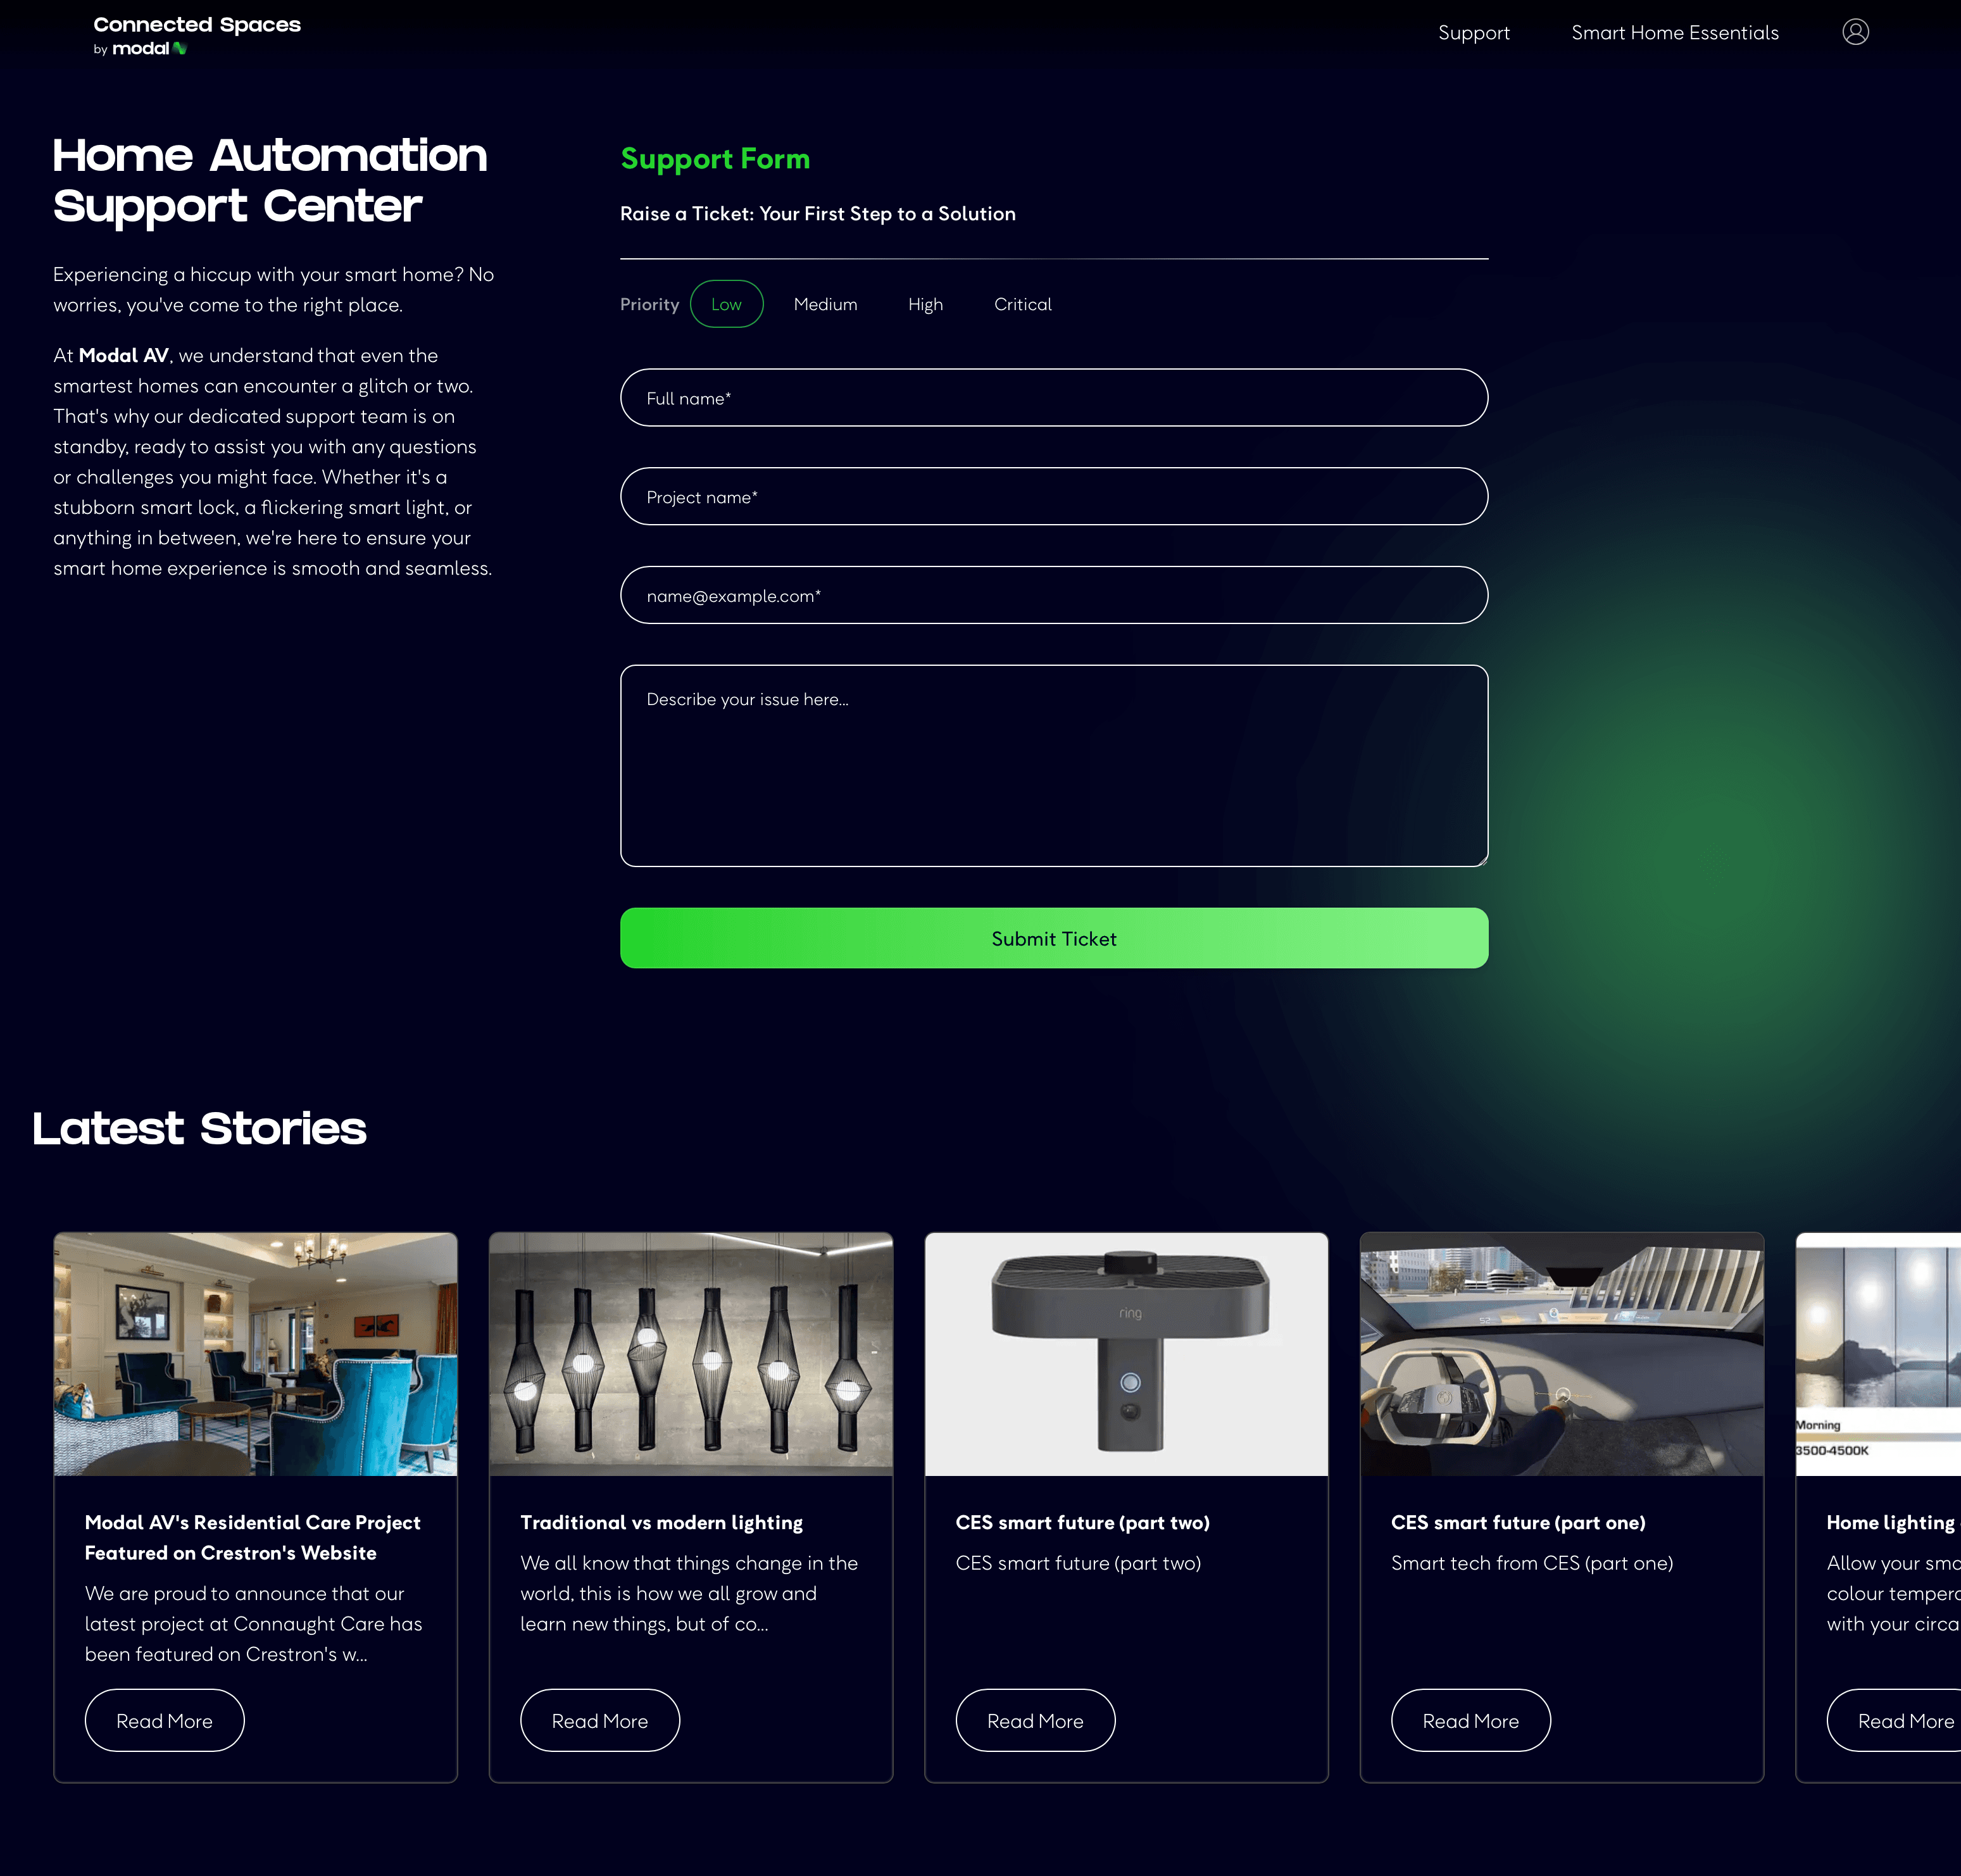Click the CES smart future (part two) title
1961x1876 pixels.
(1082, 1523)
